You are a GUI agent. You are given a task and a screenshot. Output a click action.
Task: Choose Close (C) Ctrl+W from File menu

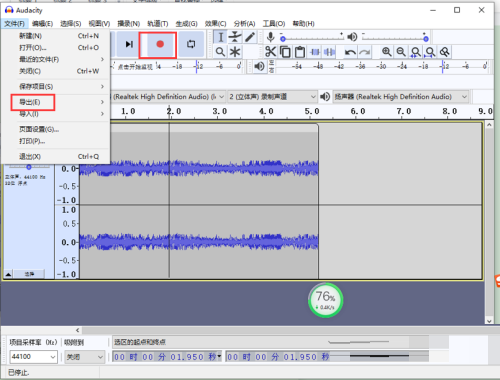tap(56, 71)
